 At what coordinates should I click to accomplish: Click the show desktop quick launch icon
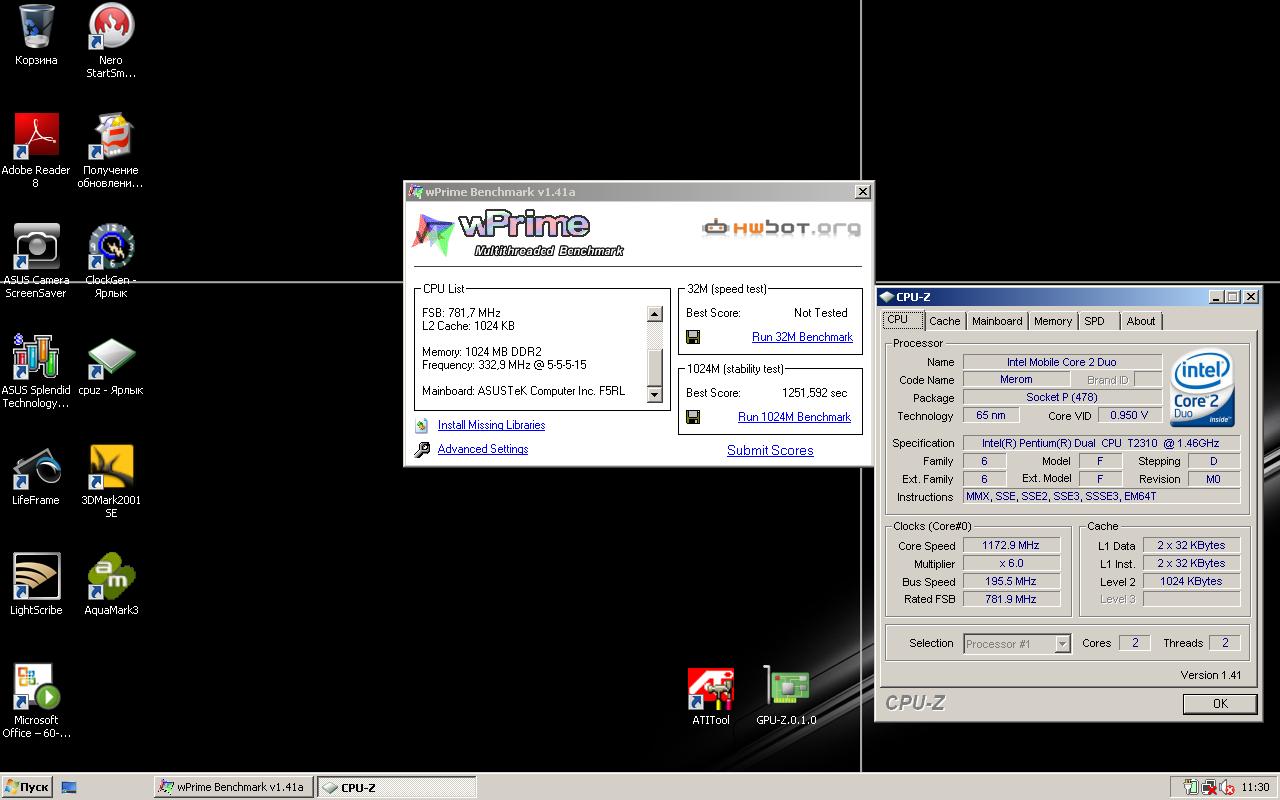click(69, 787)
